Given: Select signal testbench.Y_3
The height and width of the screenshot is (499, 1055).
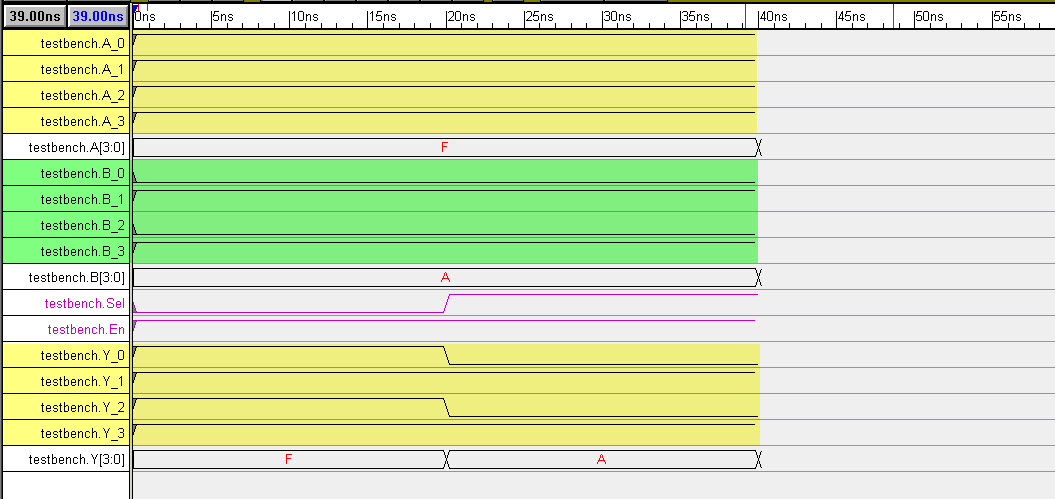Looking at the screenshot, I should 66,433.
